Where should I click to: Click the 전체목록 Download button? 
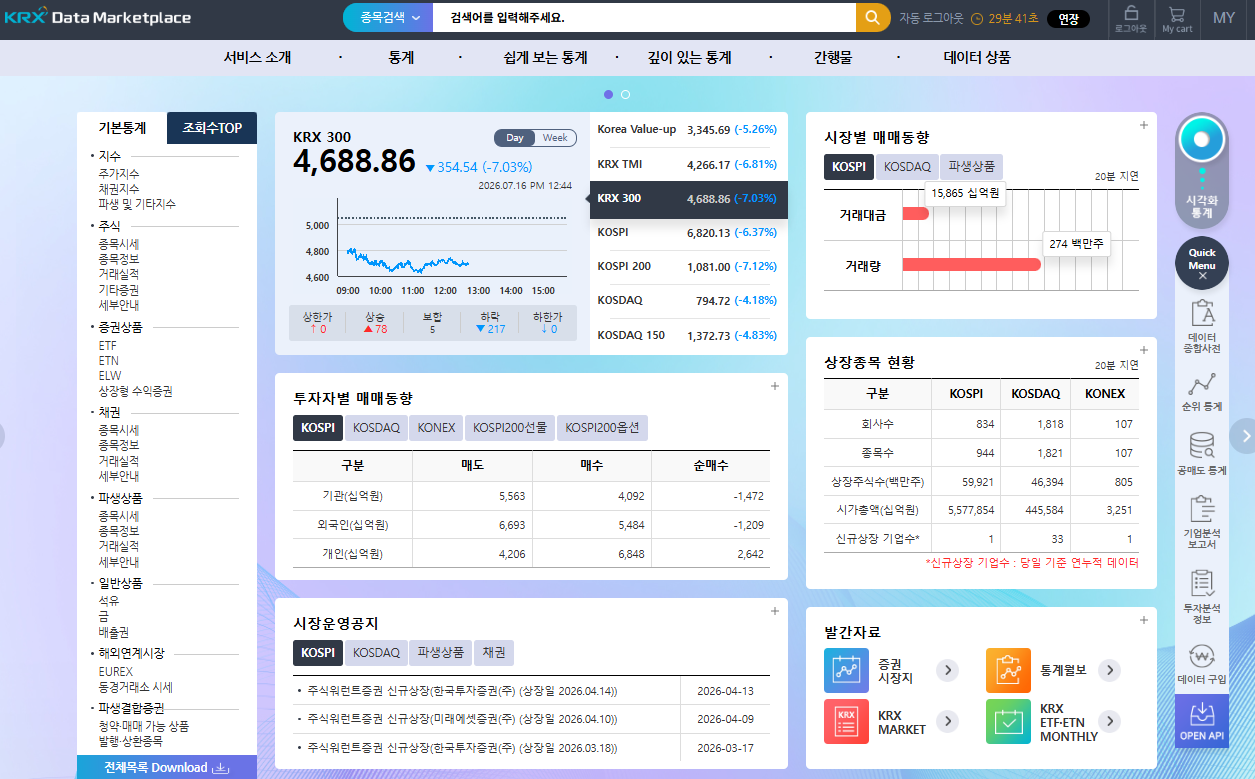pyautogui.click(x=167, y=767)
